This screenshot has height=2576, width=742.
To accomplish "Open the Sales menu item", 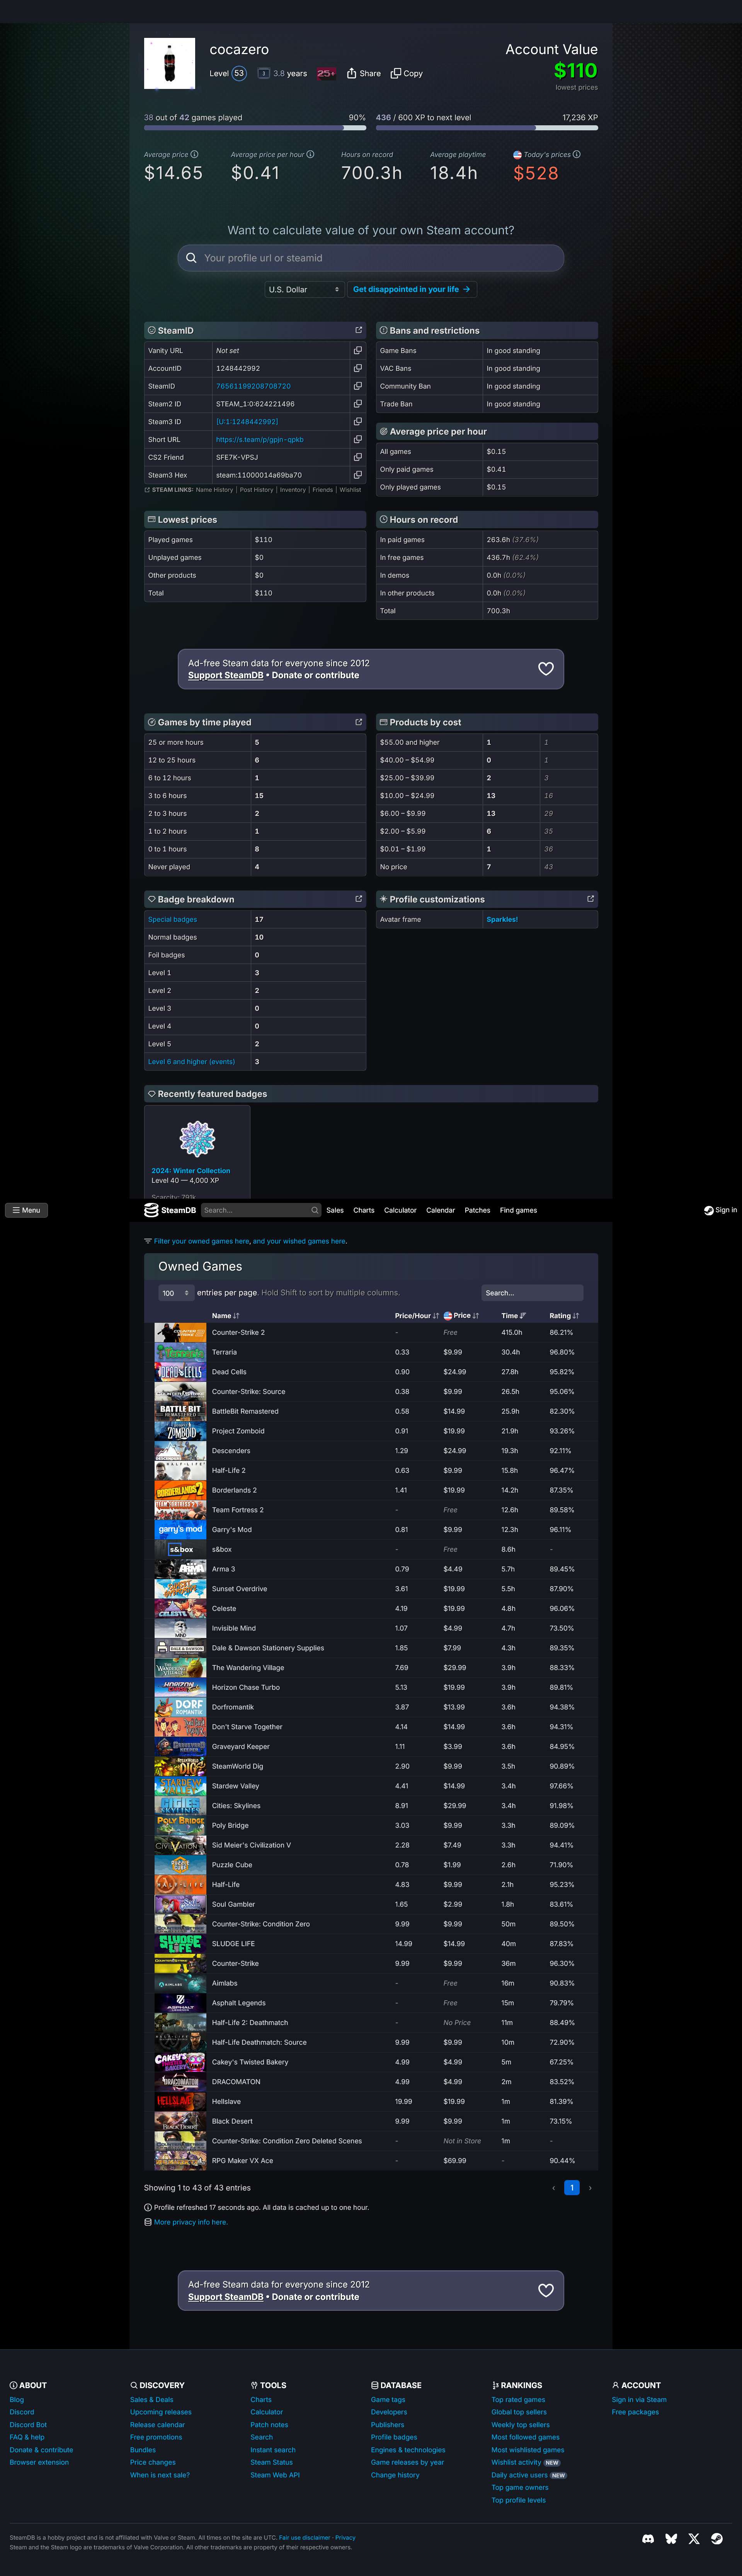I will click(x=335, y=1210).
